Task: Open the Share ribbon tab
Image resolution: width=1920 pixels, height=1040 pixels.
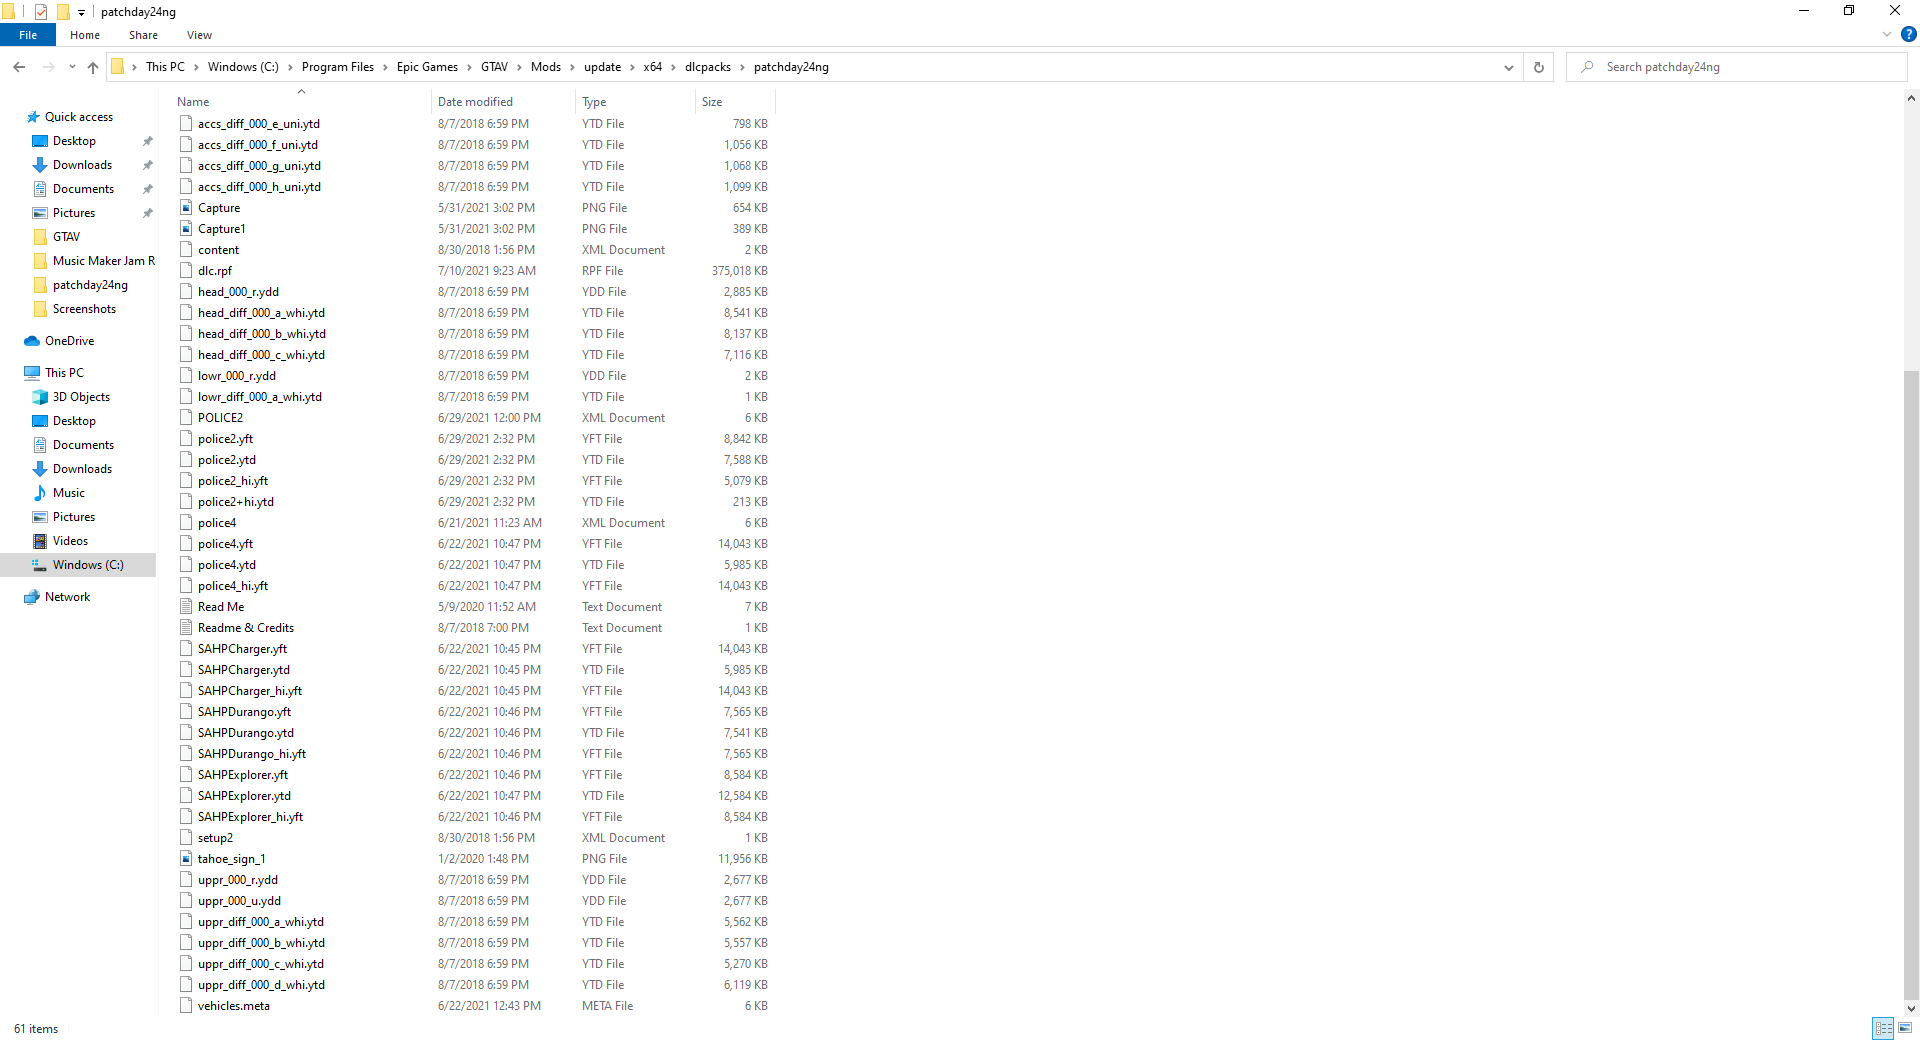Action: [x=143, y=35]
